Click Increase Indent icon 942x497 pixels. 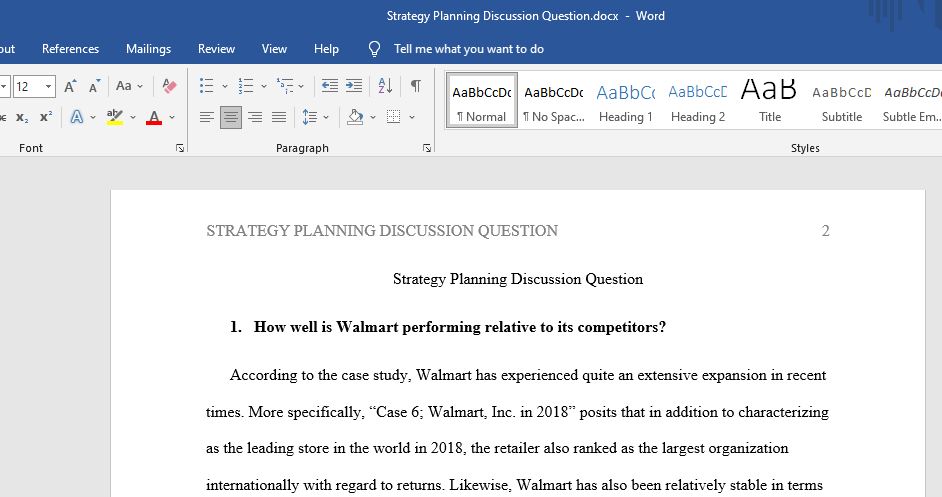pyautogui.click(x=354, y=86)
